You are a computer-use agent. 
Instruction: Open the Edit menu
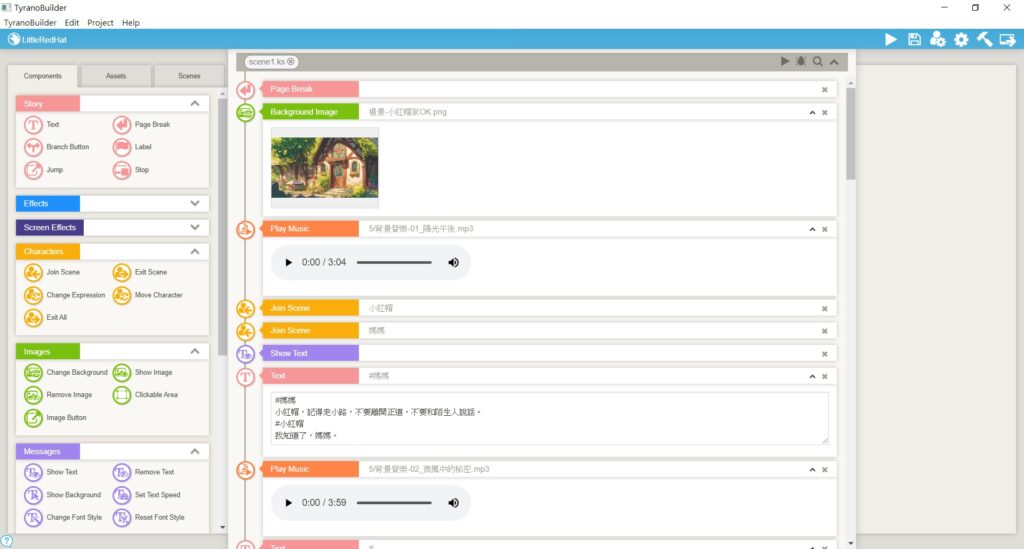click(72, 23)
